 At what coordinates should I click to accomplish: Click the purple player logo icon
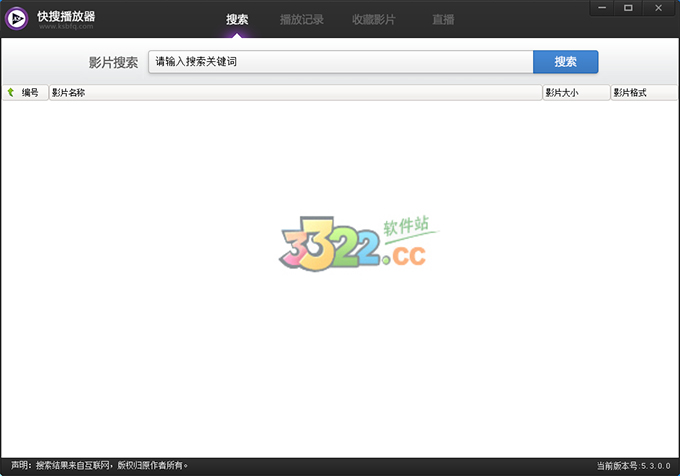coord(17,20)
